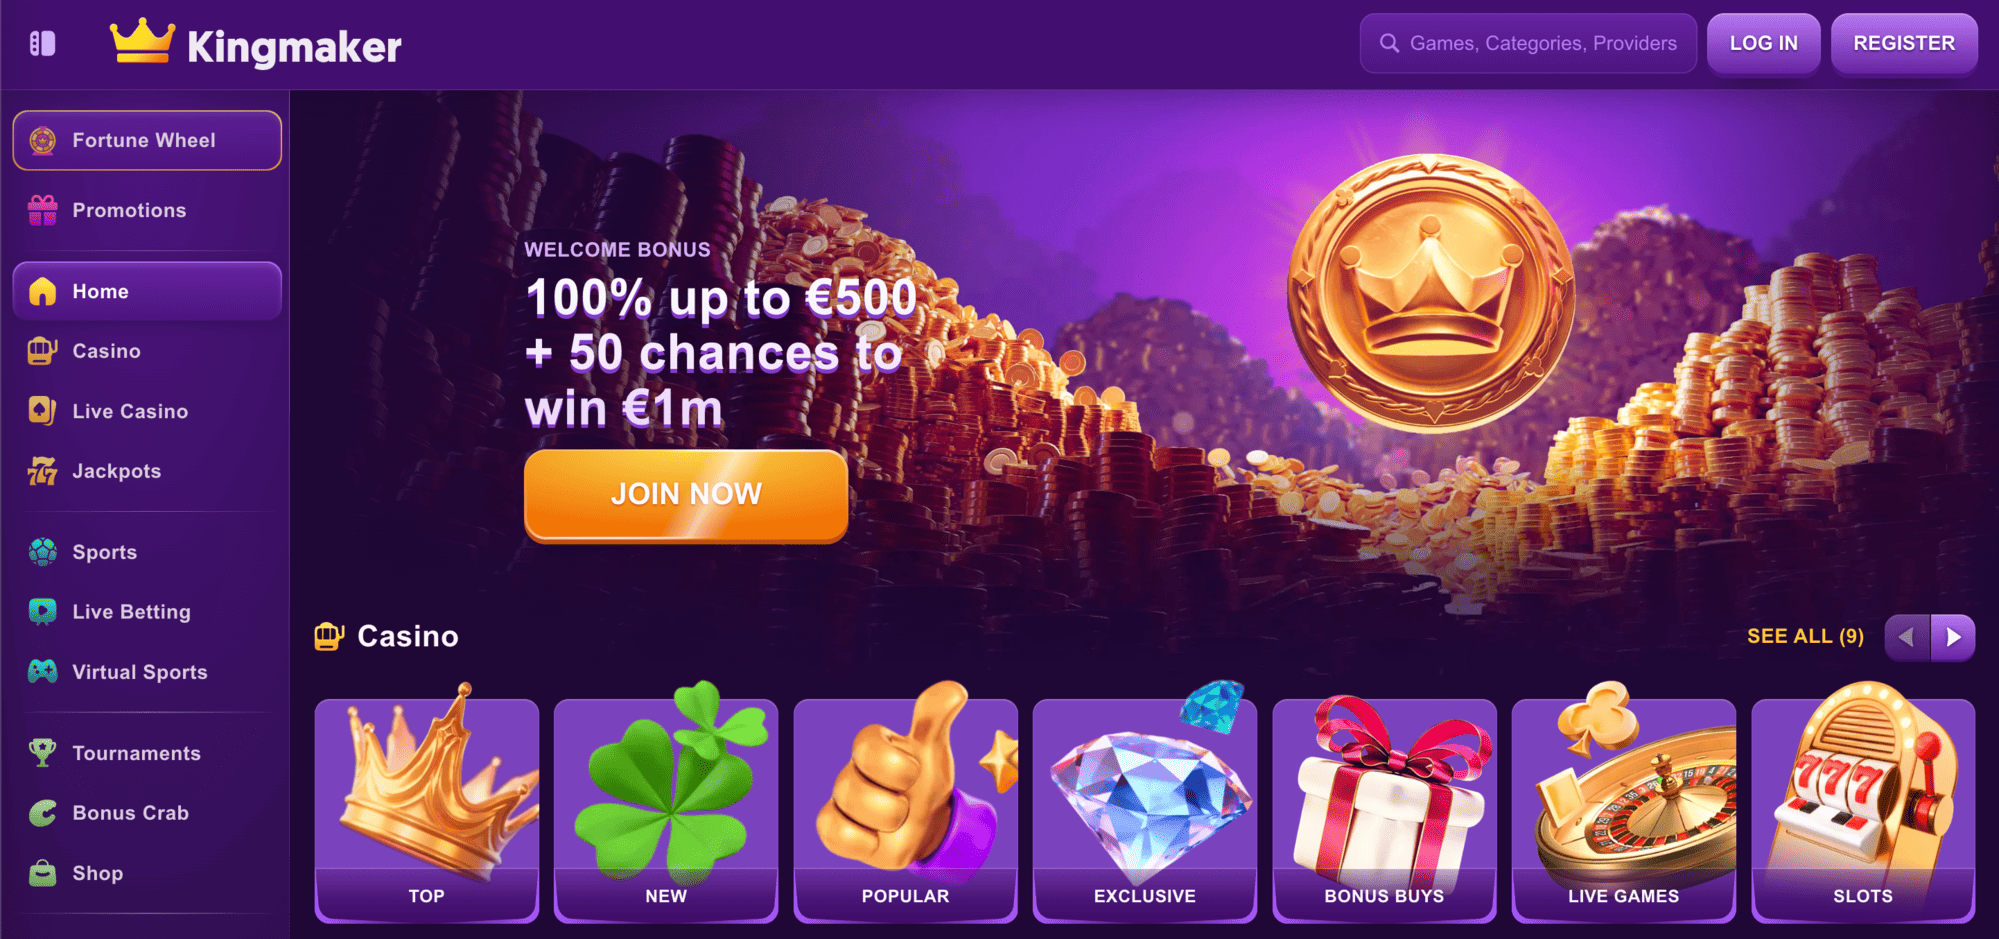Collapse the sidebar with the panel toggle icon
Viewport: 1999px width, 939px height.
point(42,44)
